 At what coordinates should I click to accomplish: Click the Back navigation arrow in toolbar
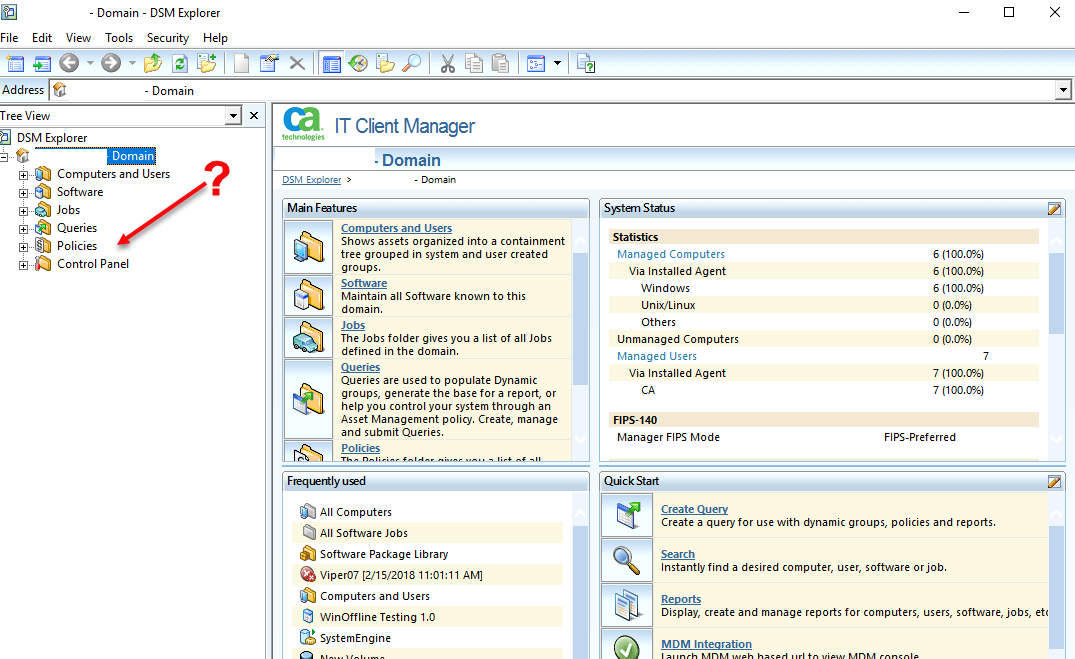coord(68,63)
